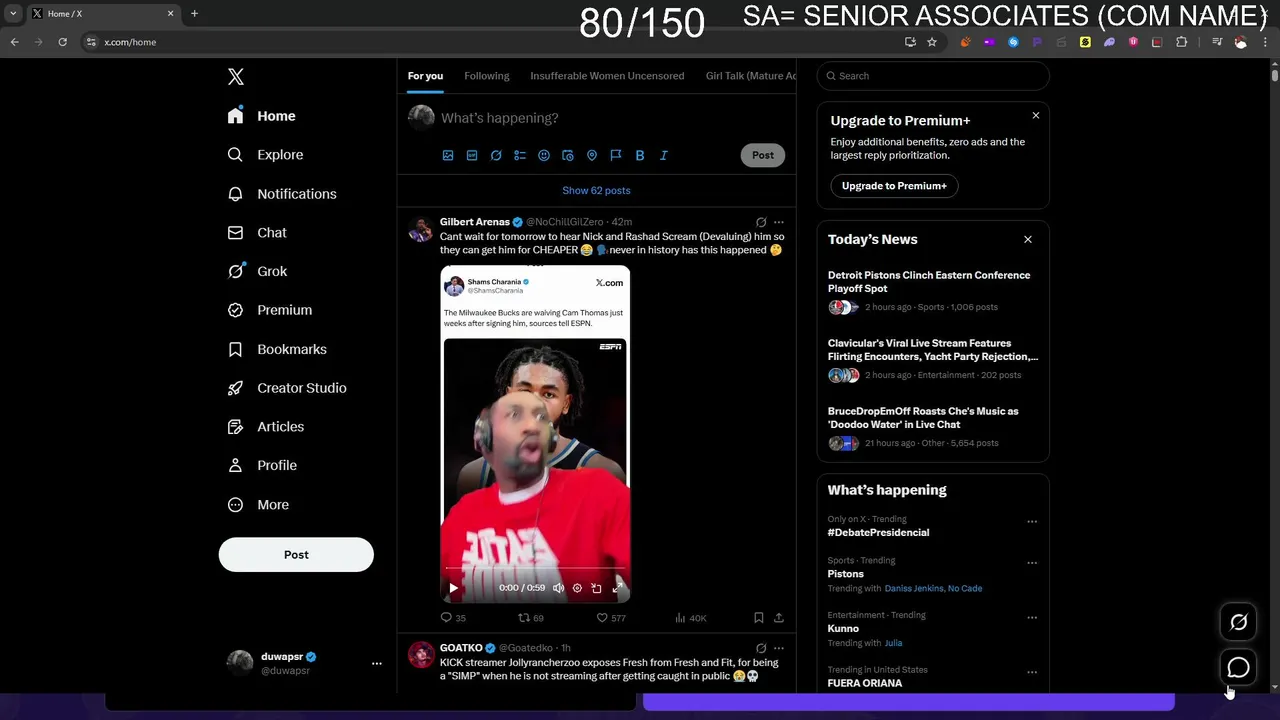Schedule the post with calendar icon
The image size is (1280, 720).
coord(568,155)
